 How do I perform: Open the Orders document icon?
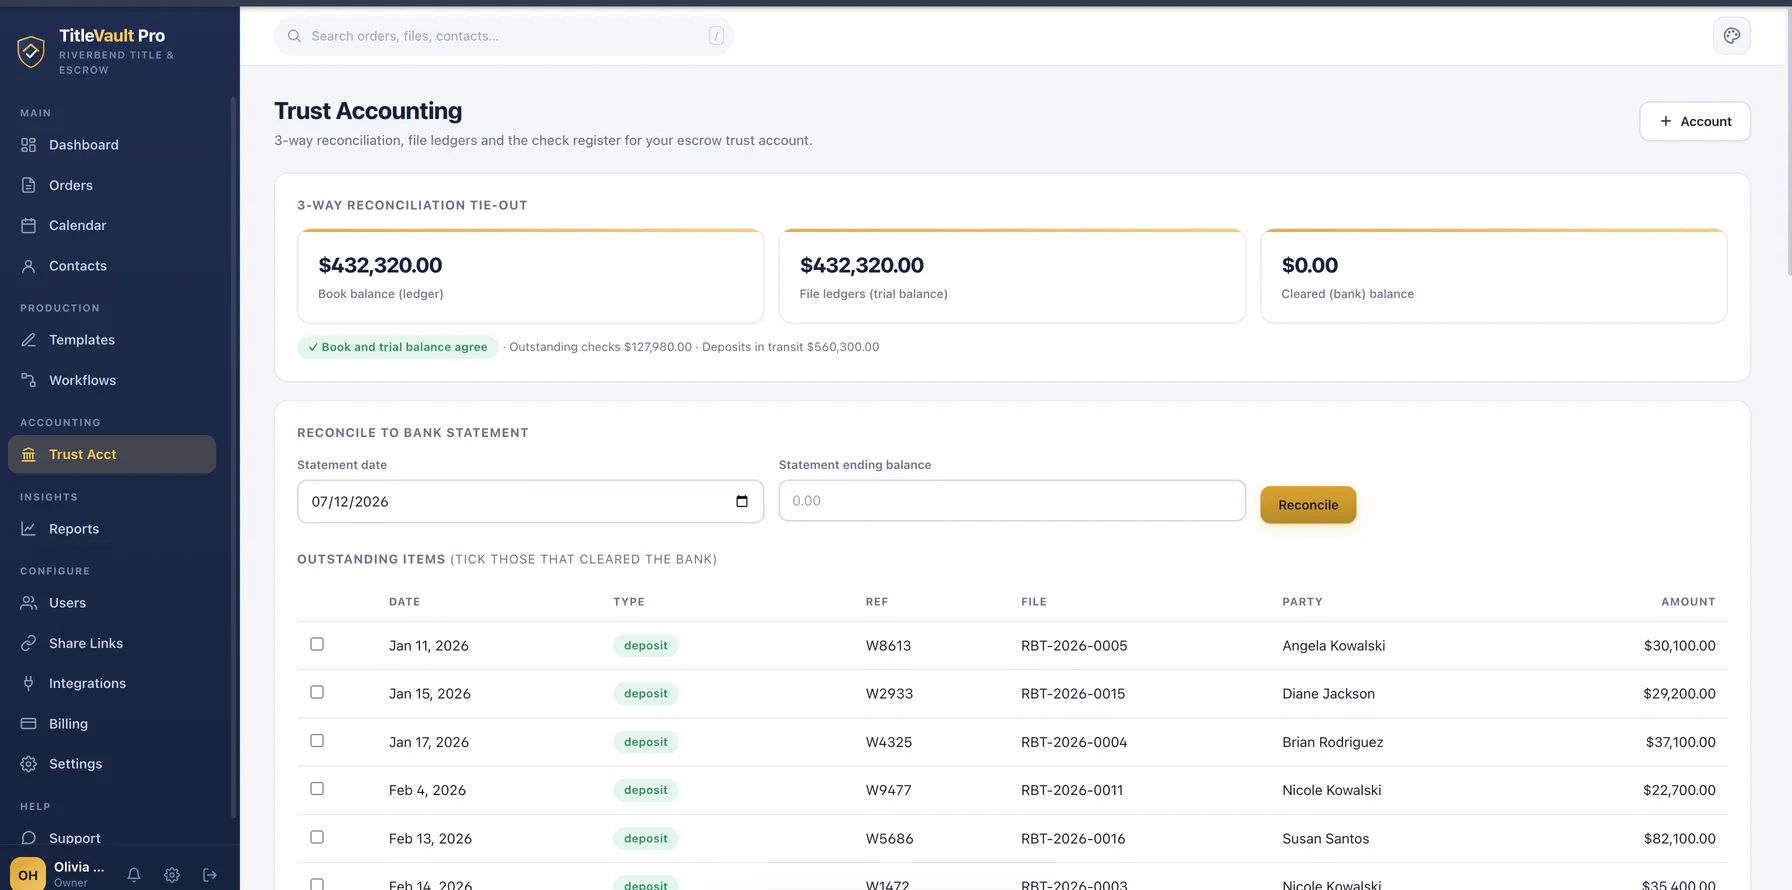coord(28,185)
